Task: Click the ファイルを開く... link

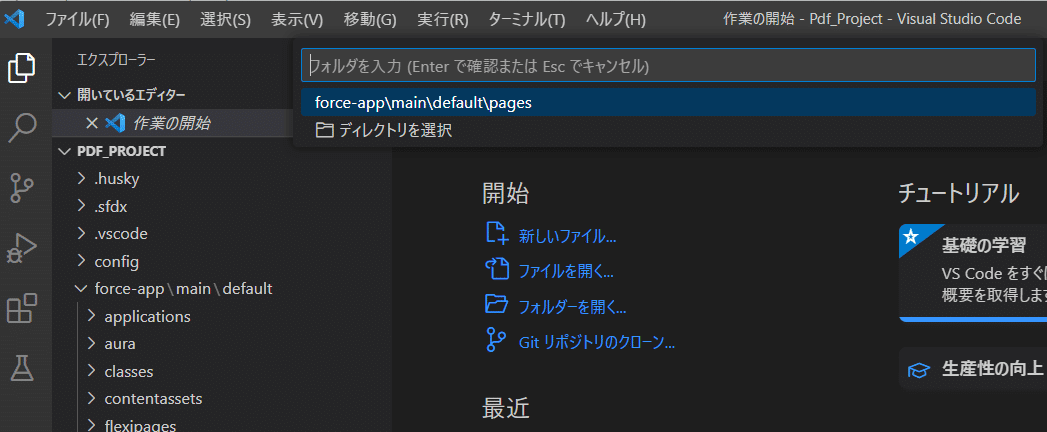Action: [566, 271]
